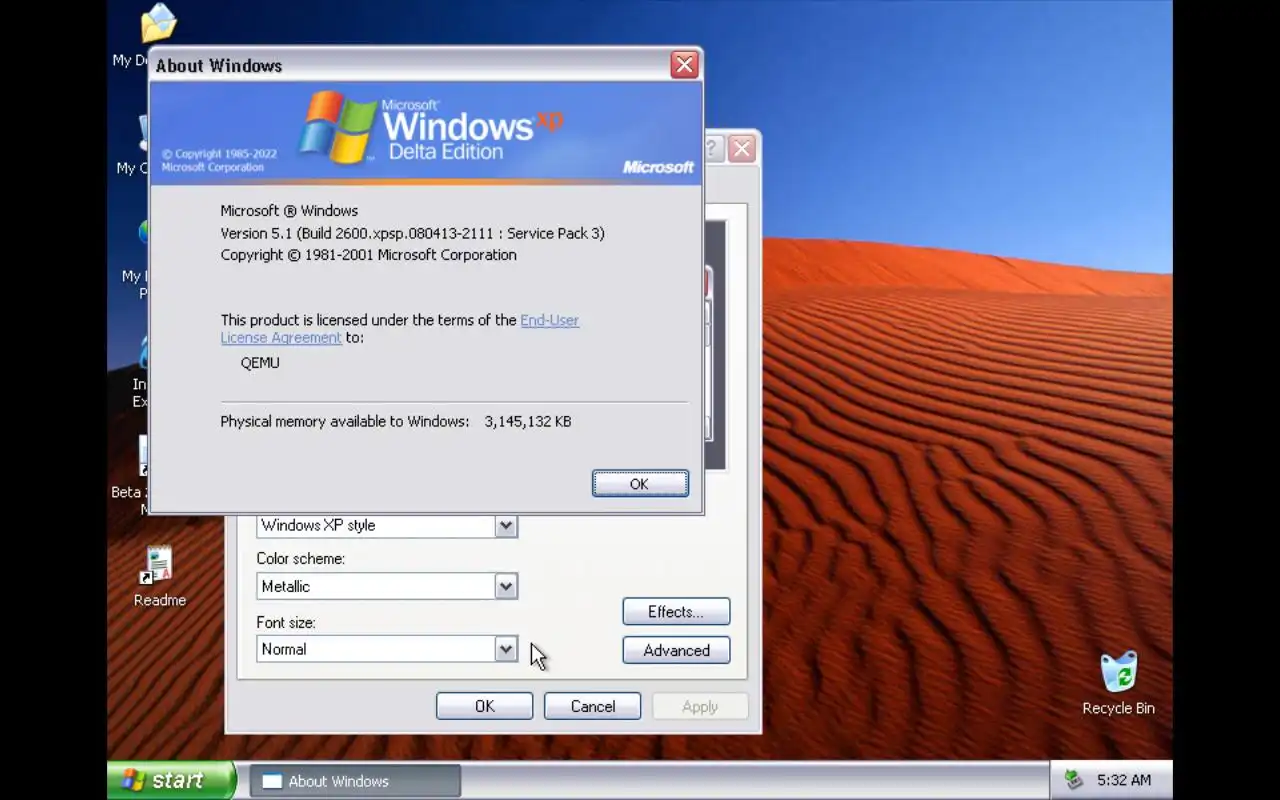Click the system tray hardware icon beside the clock
Viewport: 1280px width, 800px height.
(1074, 779)
